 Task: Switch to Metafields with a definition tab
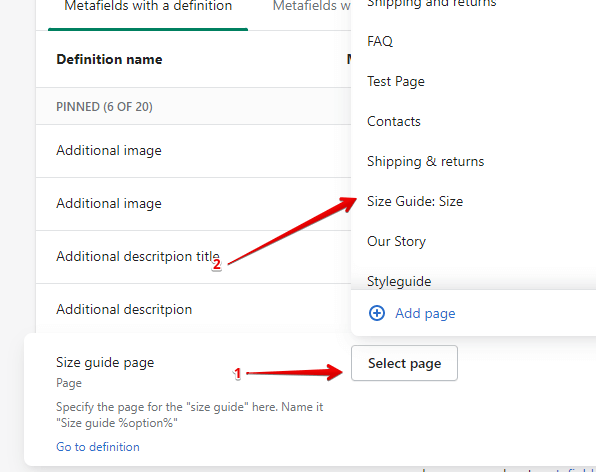pos(148,7)
